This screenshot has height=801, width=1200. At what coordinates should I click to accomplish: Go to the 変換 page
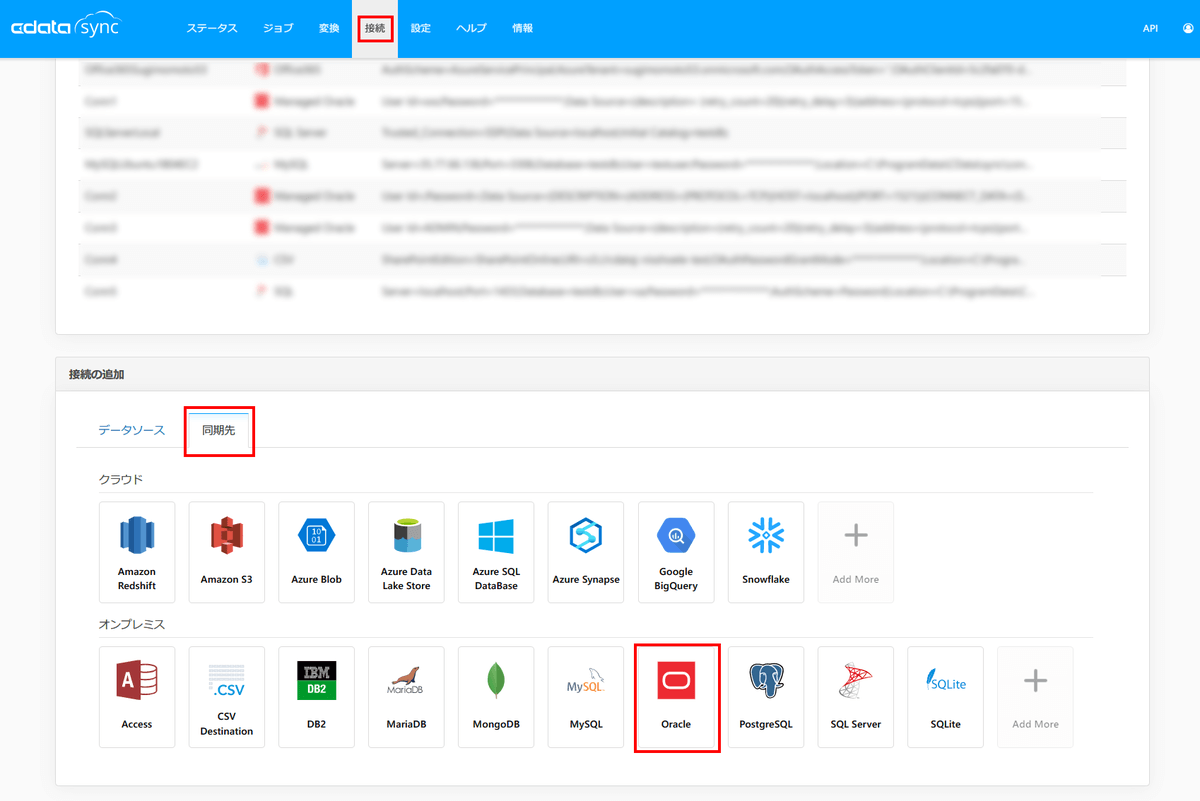pyautogui.click(x=329, y=28)
